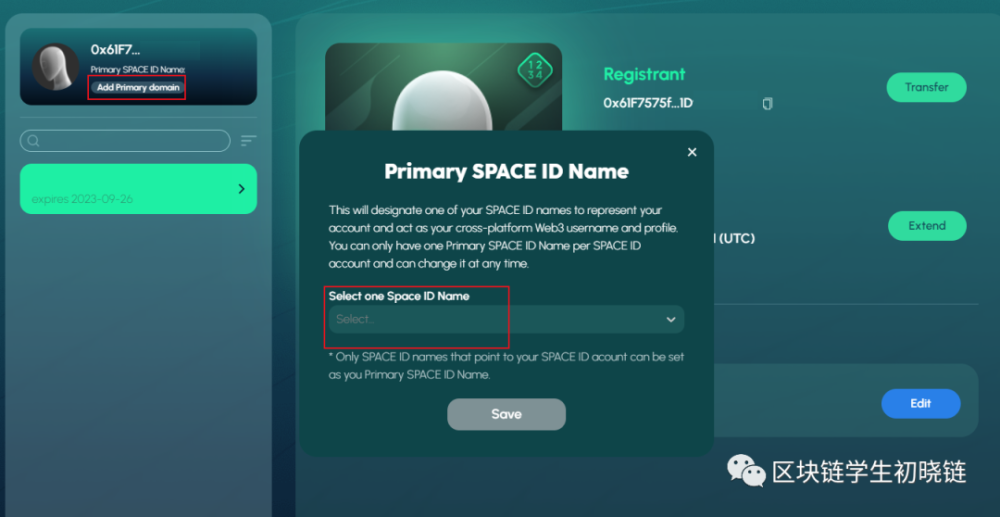
Task: Expand the Select one Space ID Name dropdown
Action: click(506, 319)
